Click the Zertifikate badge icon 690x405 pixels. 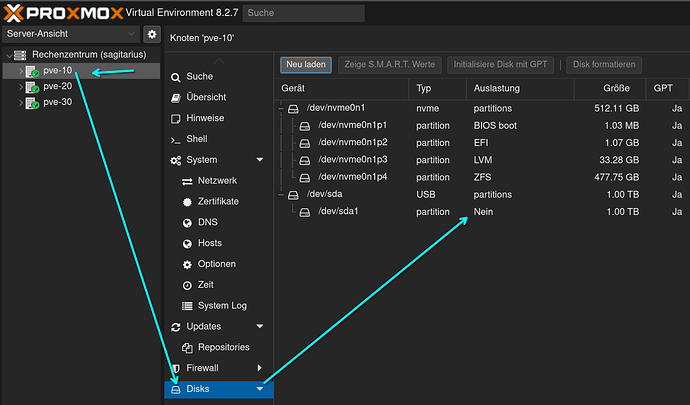coord(187,202)
